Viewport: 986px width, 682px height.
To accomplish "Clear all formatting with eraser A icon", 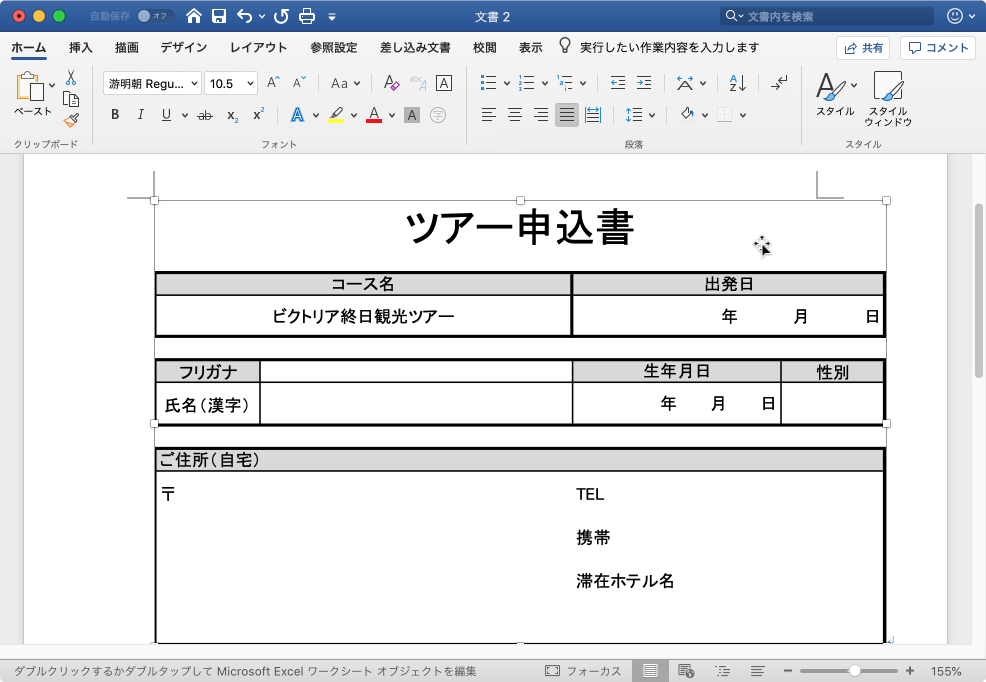I will coord(391,83).
